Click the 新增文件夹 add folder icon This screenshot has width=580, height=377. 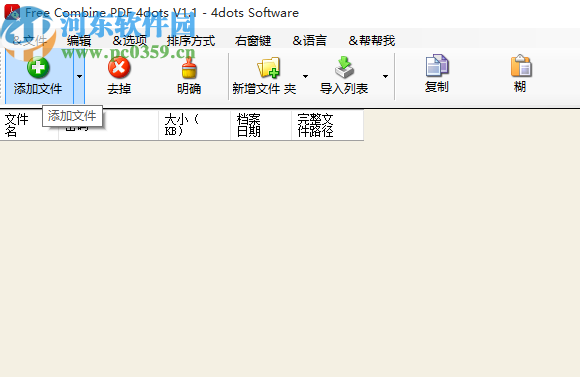pyautogui.click(x=269, y=67)
